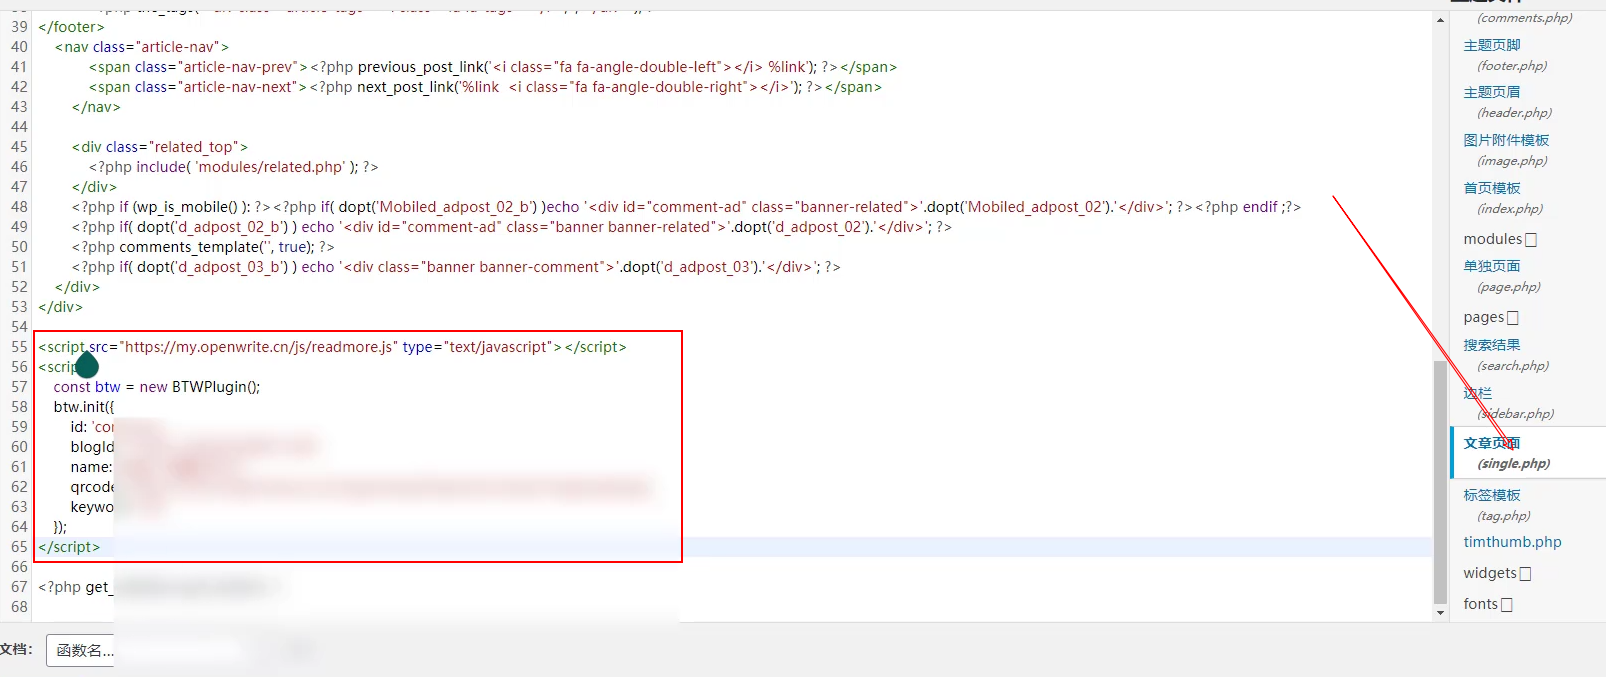
Task: Place cursor in openwrite readmore.js script line
Action: coord(332,347)
